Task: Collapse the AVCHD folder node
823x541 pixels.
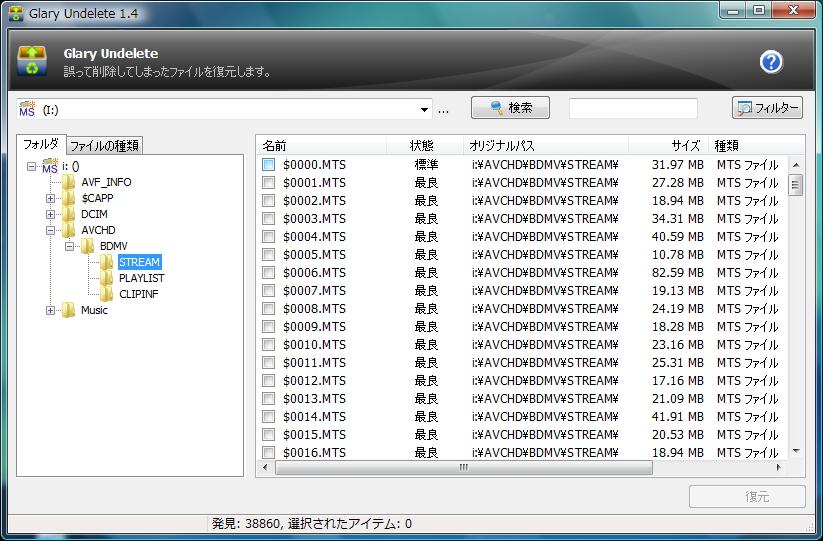Action: point(50,230)
